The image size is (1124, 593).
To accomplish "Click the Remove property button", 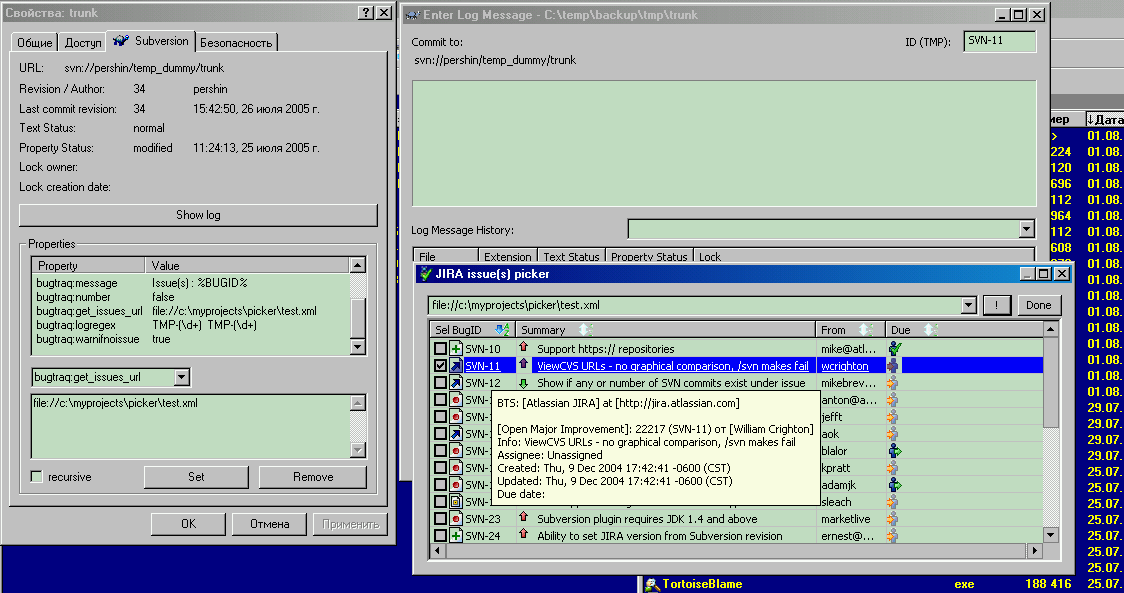I will 313,477.
